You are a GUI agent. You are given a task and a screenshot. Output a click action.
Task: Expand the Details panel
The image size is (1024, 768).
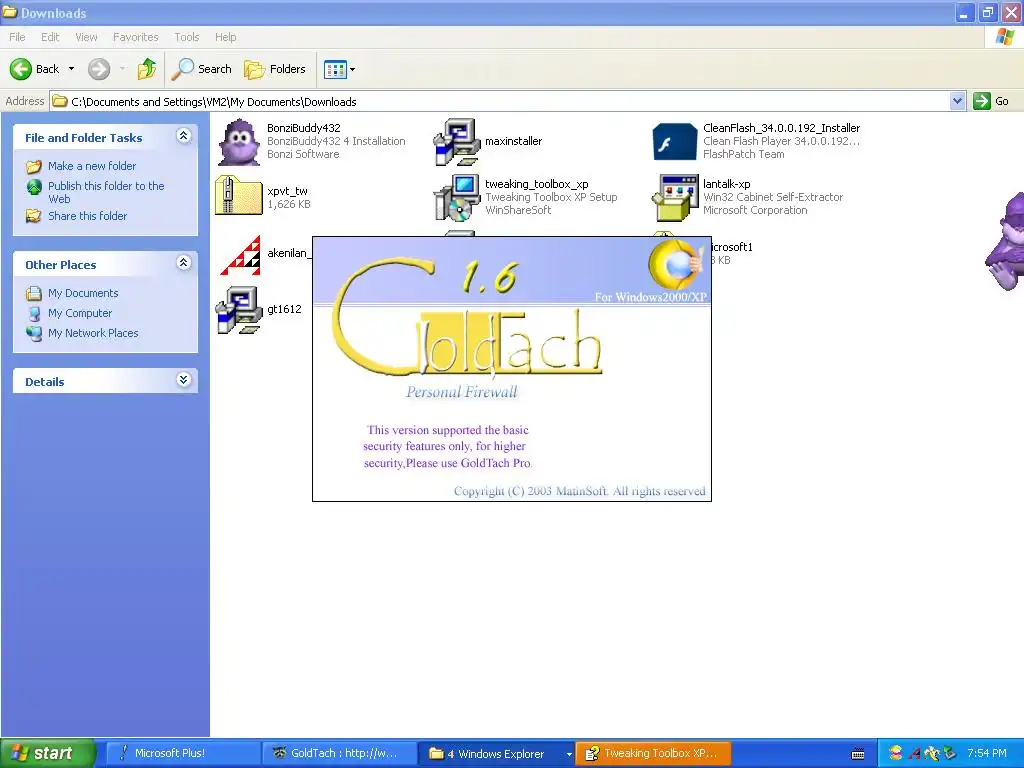point(184,380)
